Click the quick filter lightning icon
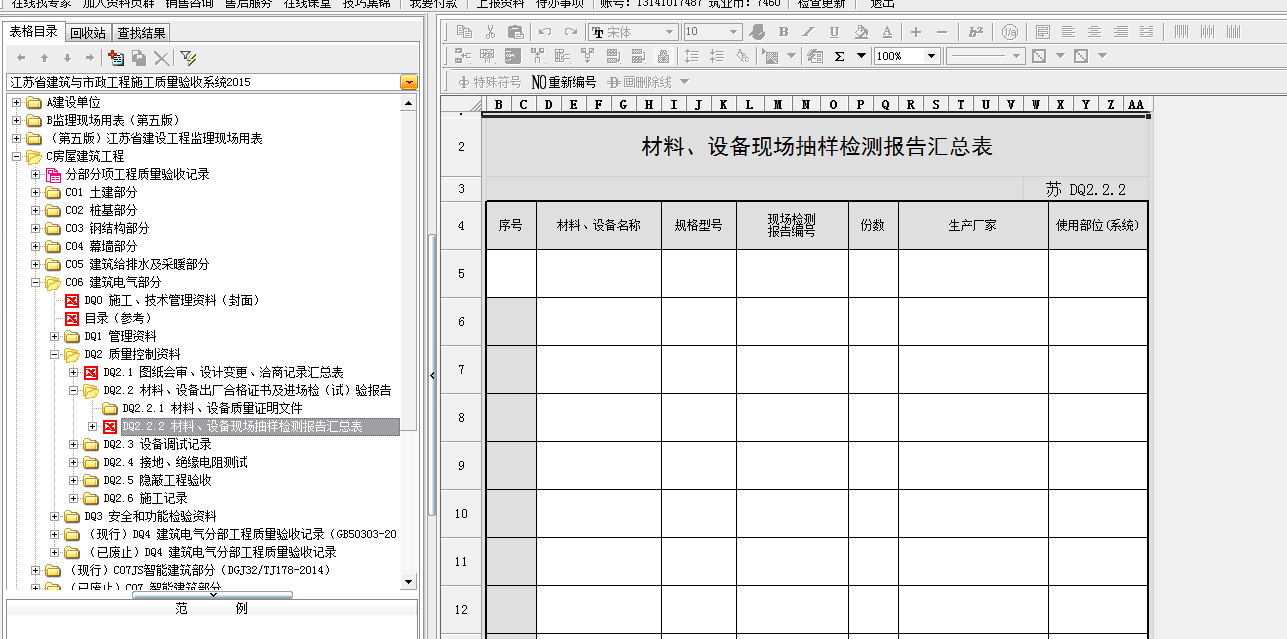This screenshot has width=1287, height=639. [x=187, y=58]
